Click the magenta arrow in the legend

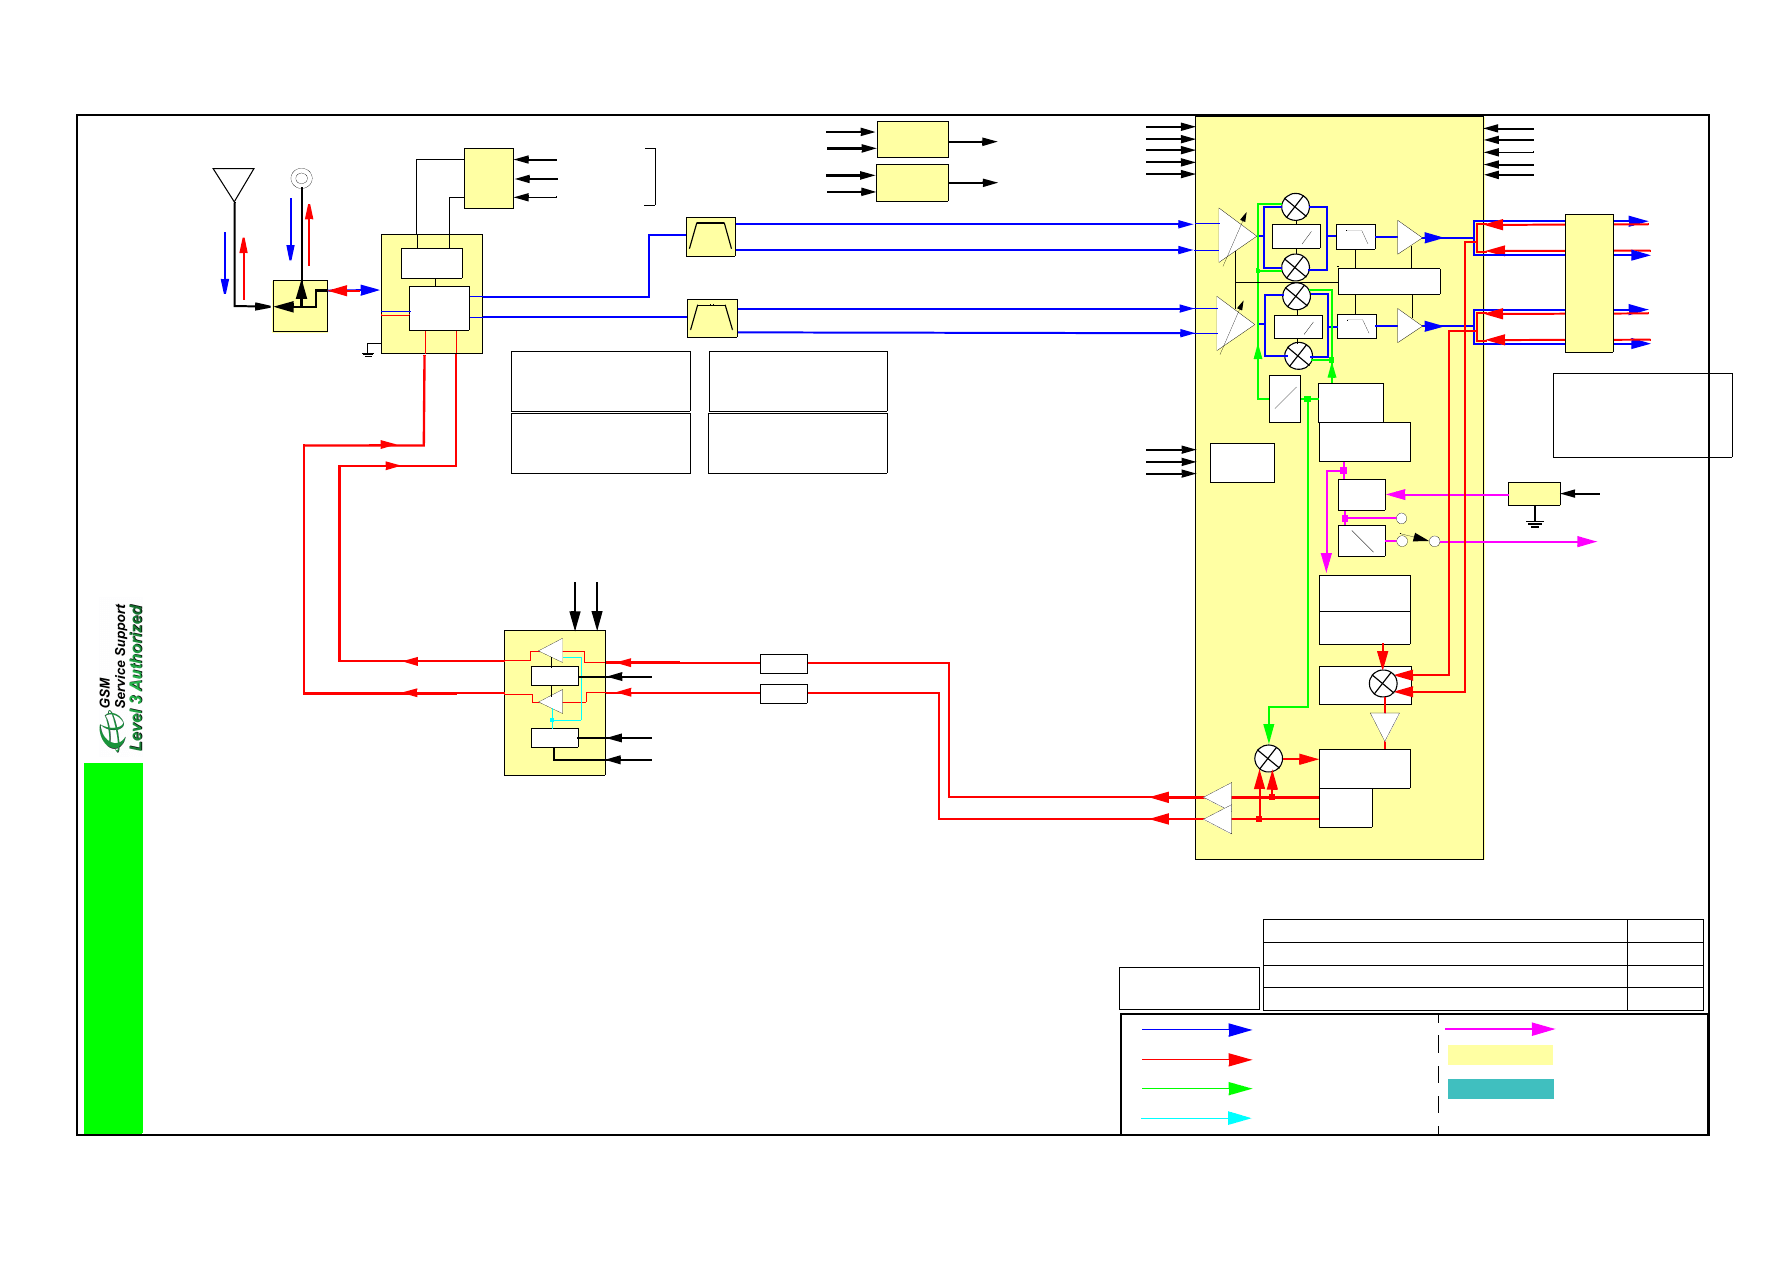pyautogui.click(x=1500, y=1029)
